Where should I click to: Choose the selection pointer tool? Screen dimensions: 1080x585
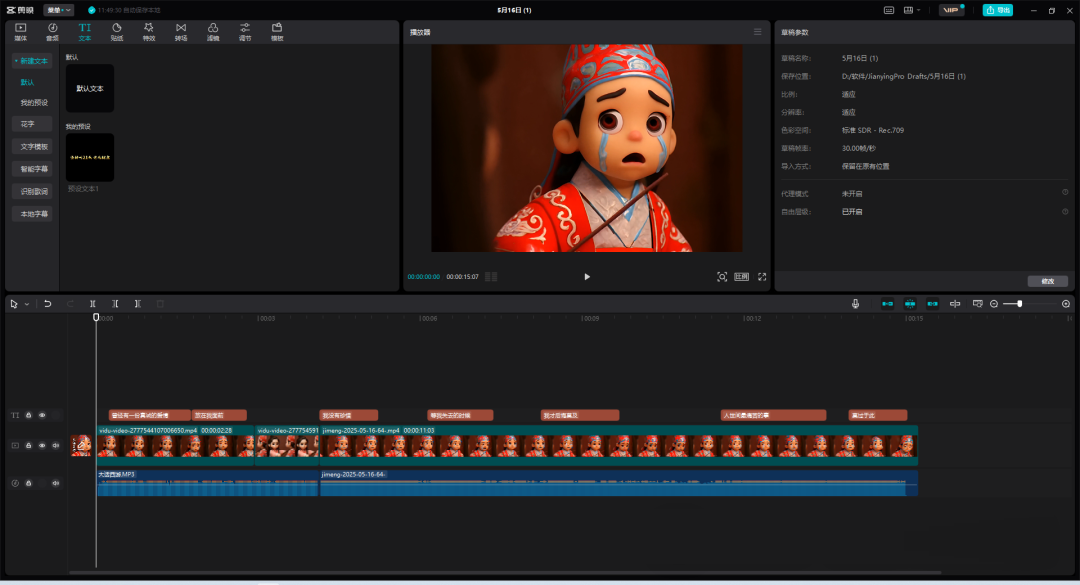[x=14, y=304]
